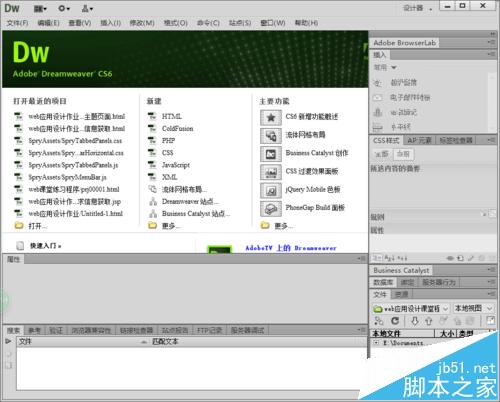Open recent file SpryMenuBar.js
Screen dimensions: 500x402
click(x=67, y=177)
